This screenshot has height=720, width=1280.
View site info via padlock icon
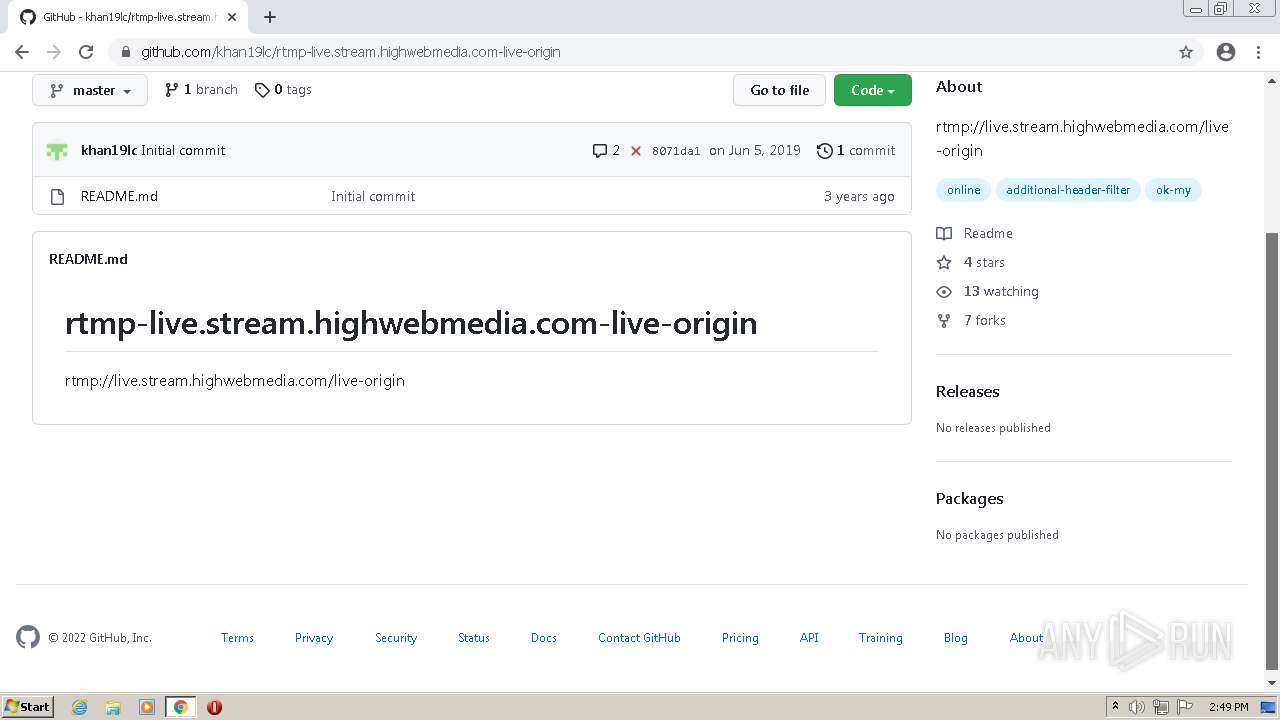(125, 52)
